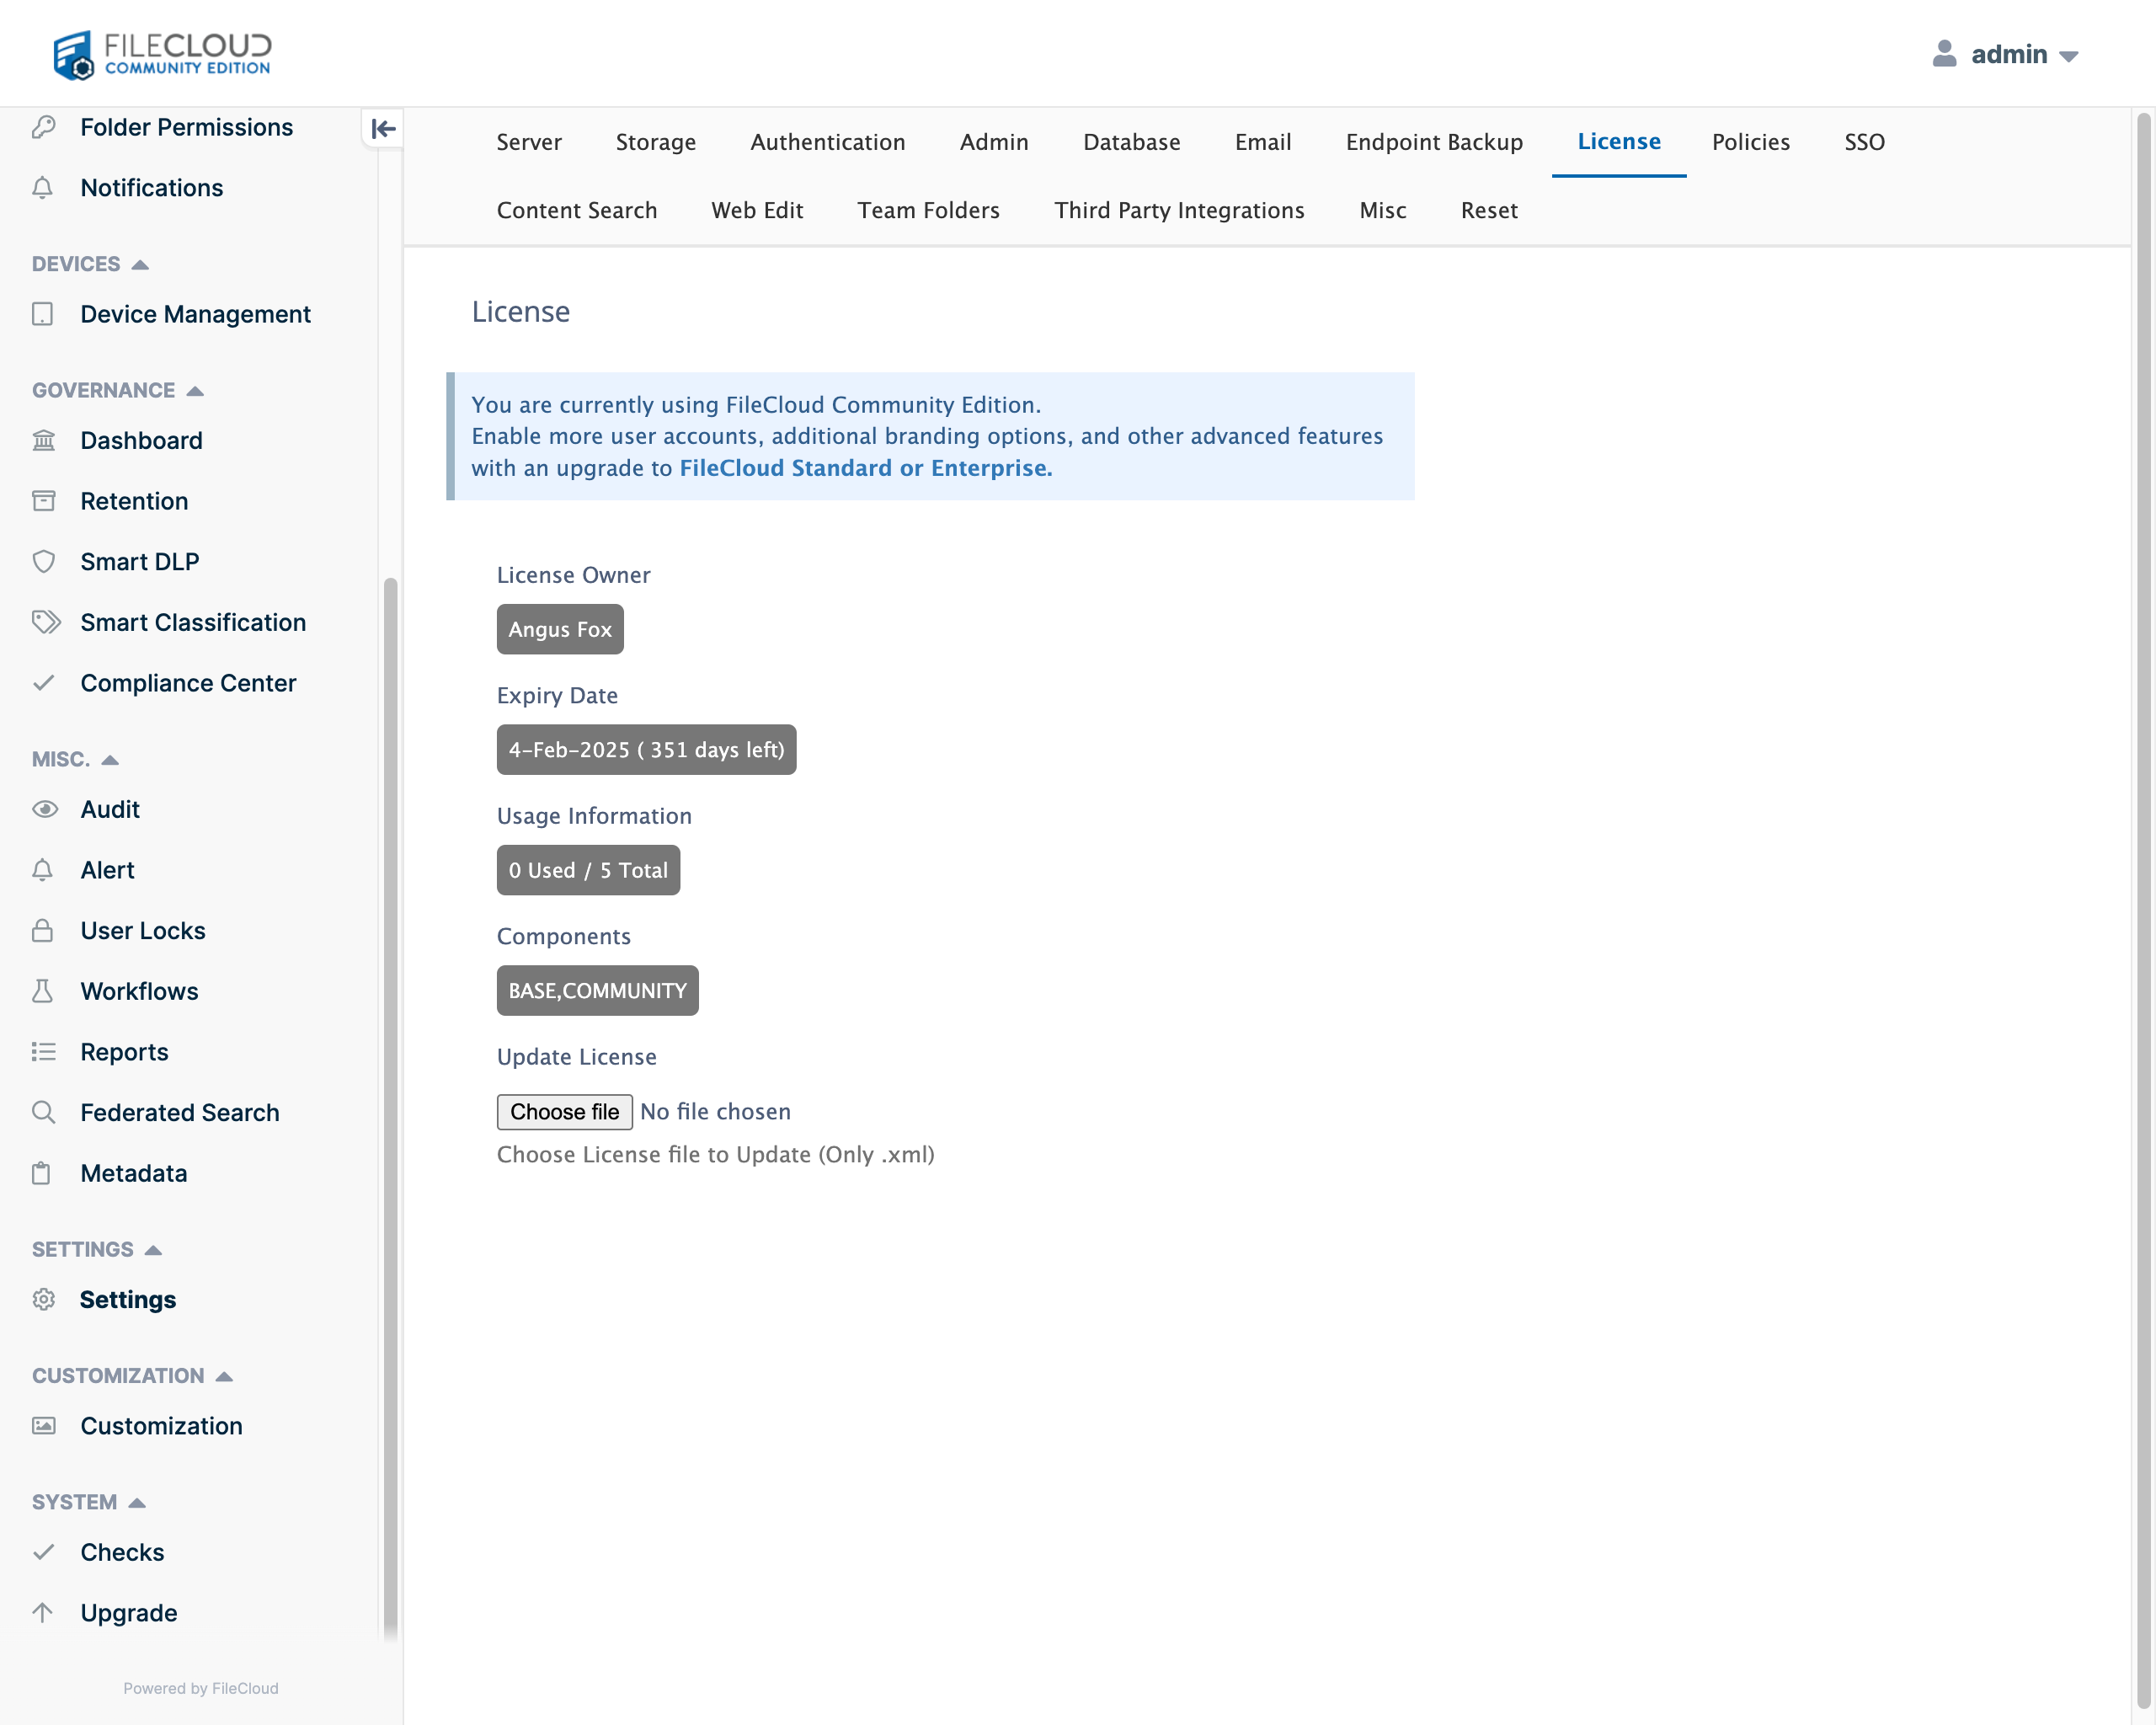The image size is (2156, 1725).
Task: Collapse the MISC. section
Action: point(110,759)
